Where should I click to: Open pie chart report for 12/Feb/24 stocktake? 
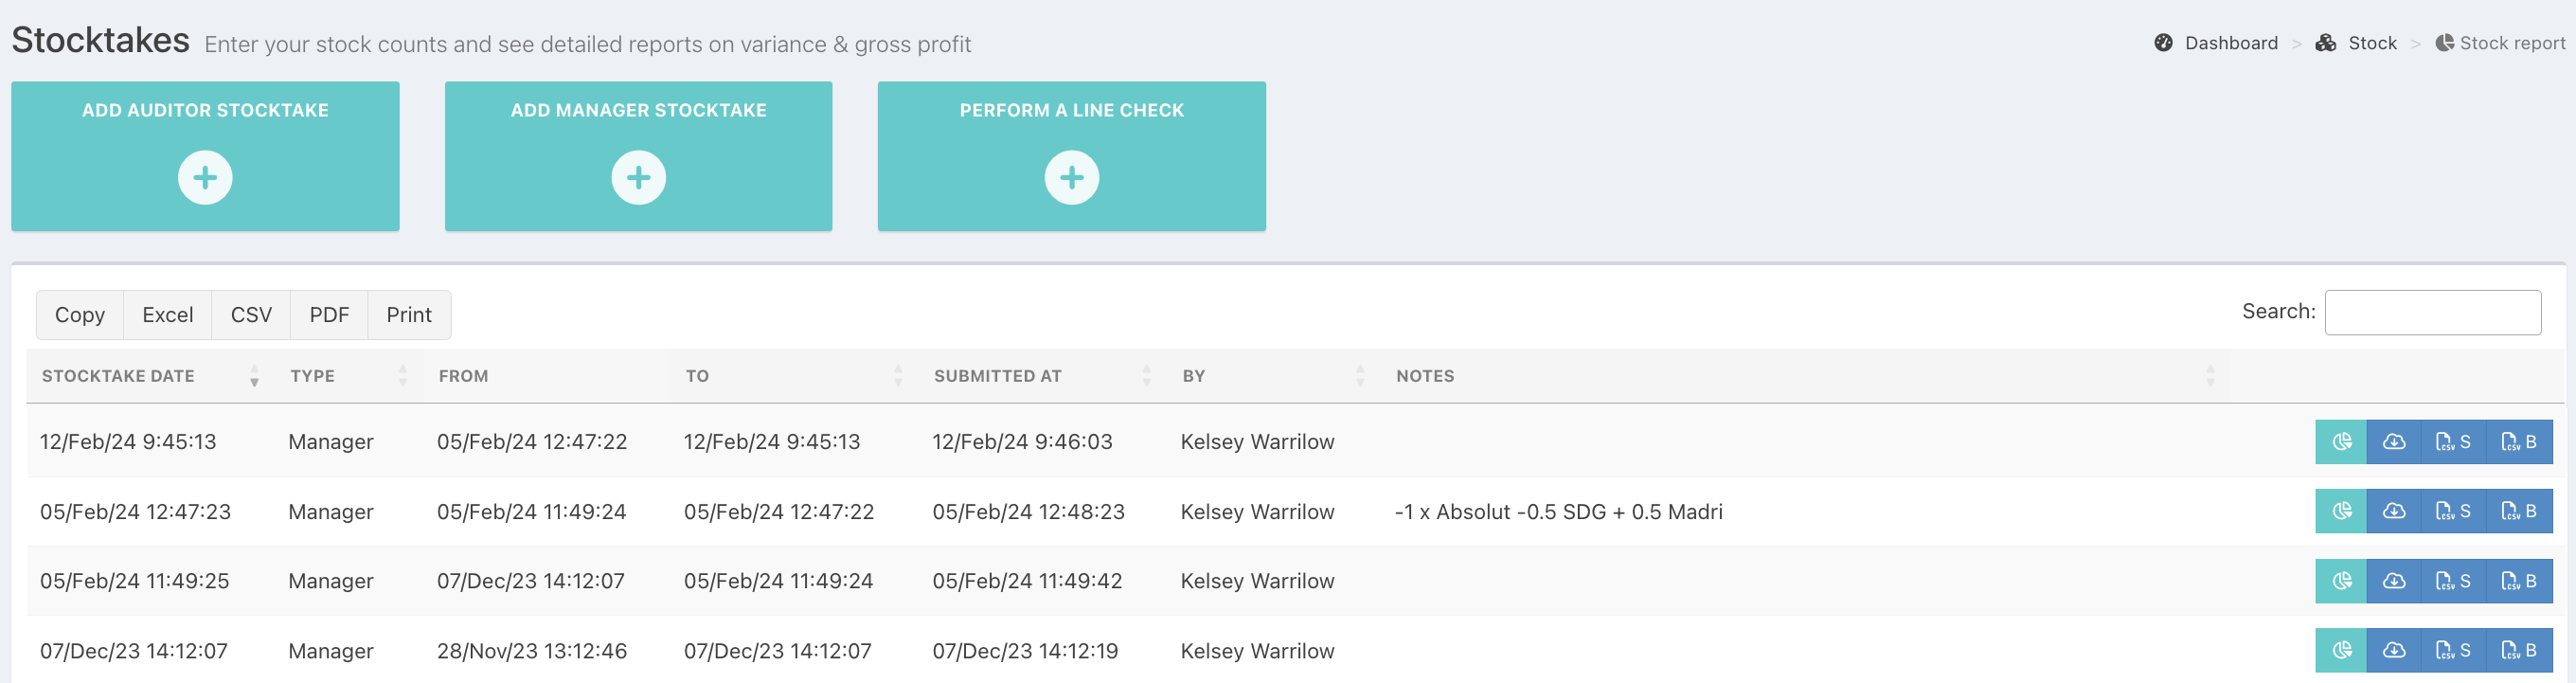2341,442
